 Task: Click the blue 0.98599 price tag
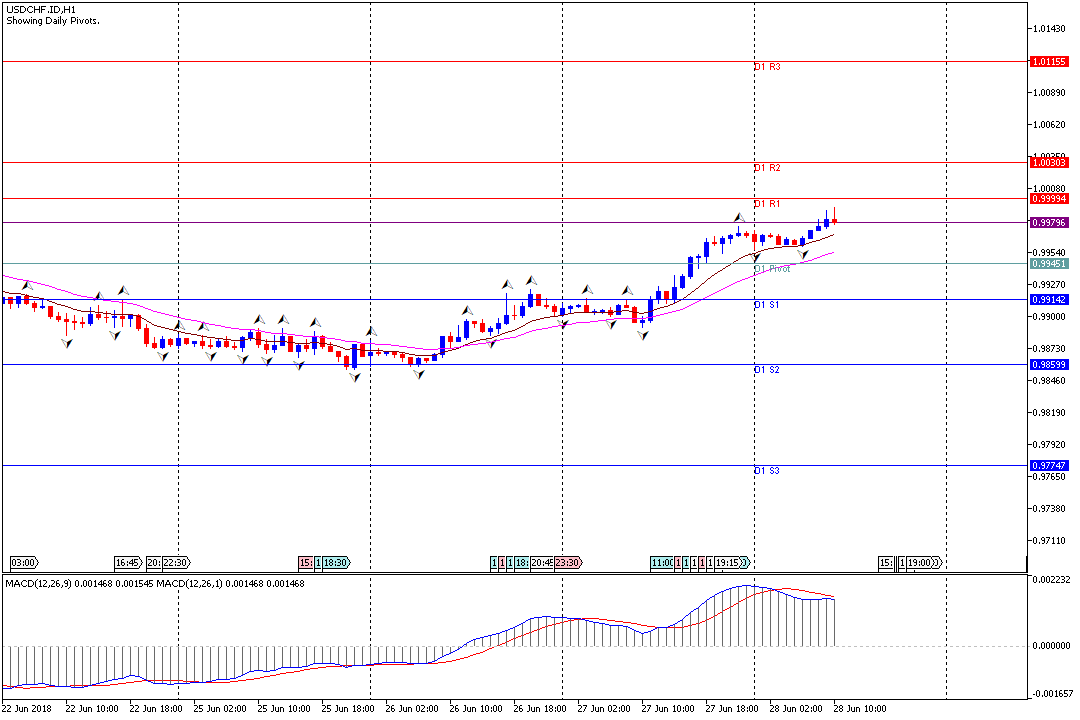pyautogui.click(x=1049, y=364)
